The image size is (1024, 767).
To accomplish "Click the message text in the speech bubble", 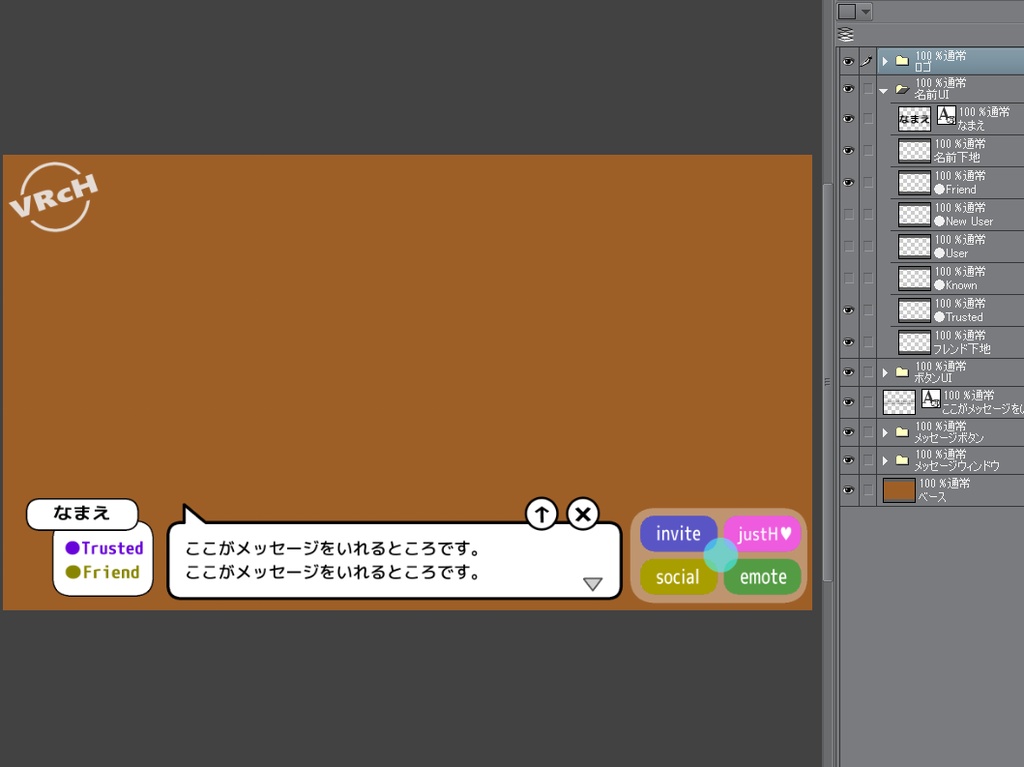I will (x=333, y=561).
